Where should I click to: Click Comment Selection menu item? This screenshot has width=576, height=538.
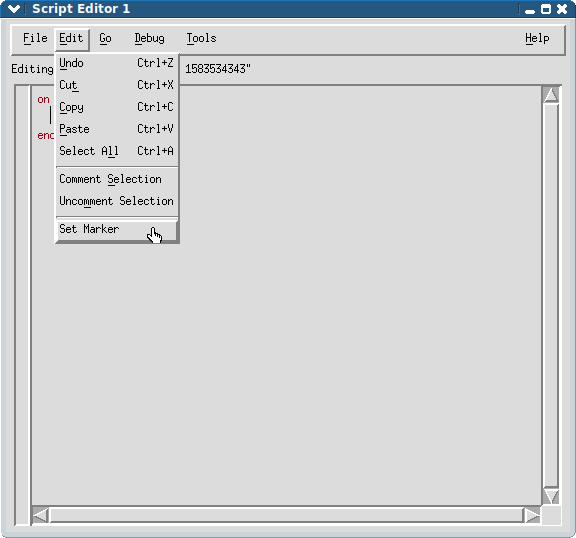pos(117,179)
